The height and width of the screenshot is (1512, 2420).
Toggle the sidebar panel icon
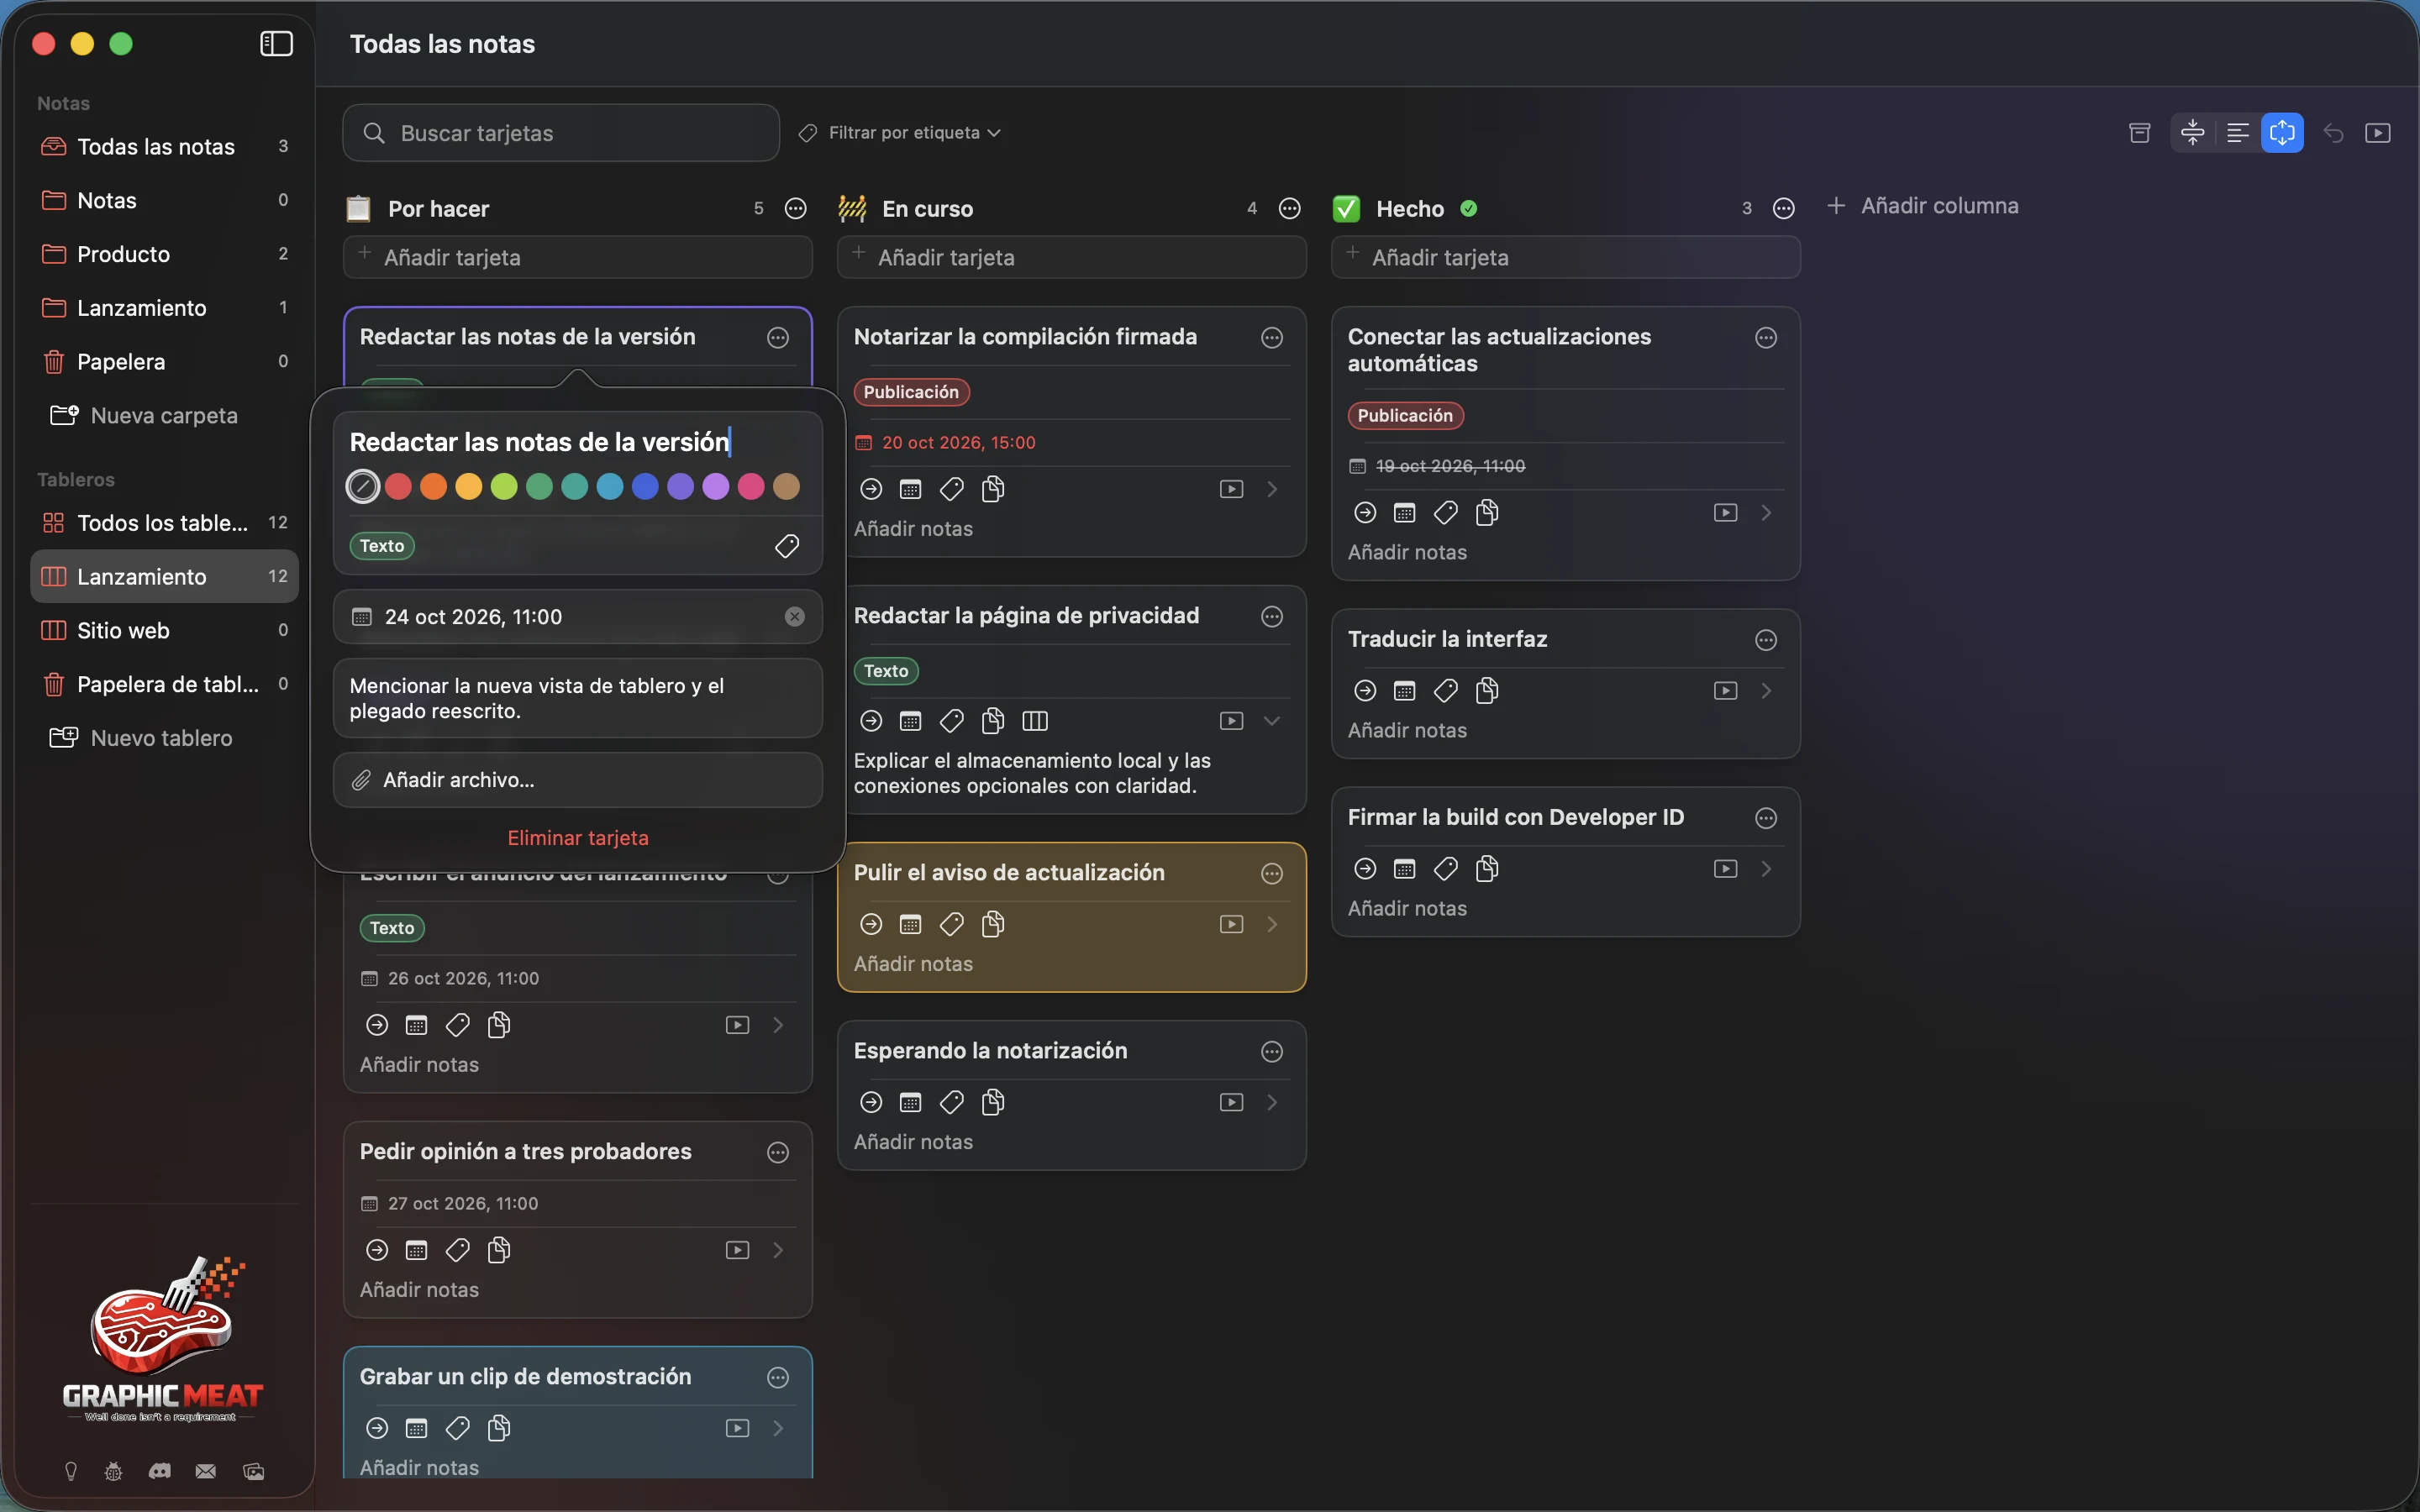point(276,44)
